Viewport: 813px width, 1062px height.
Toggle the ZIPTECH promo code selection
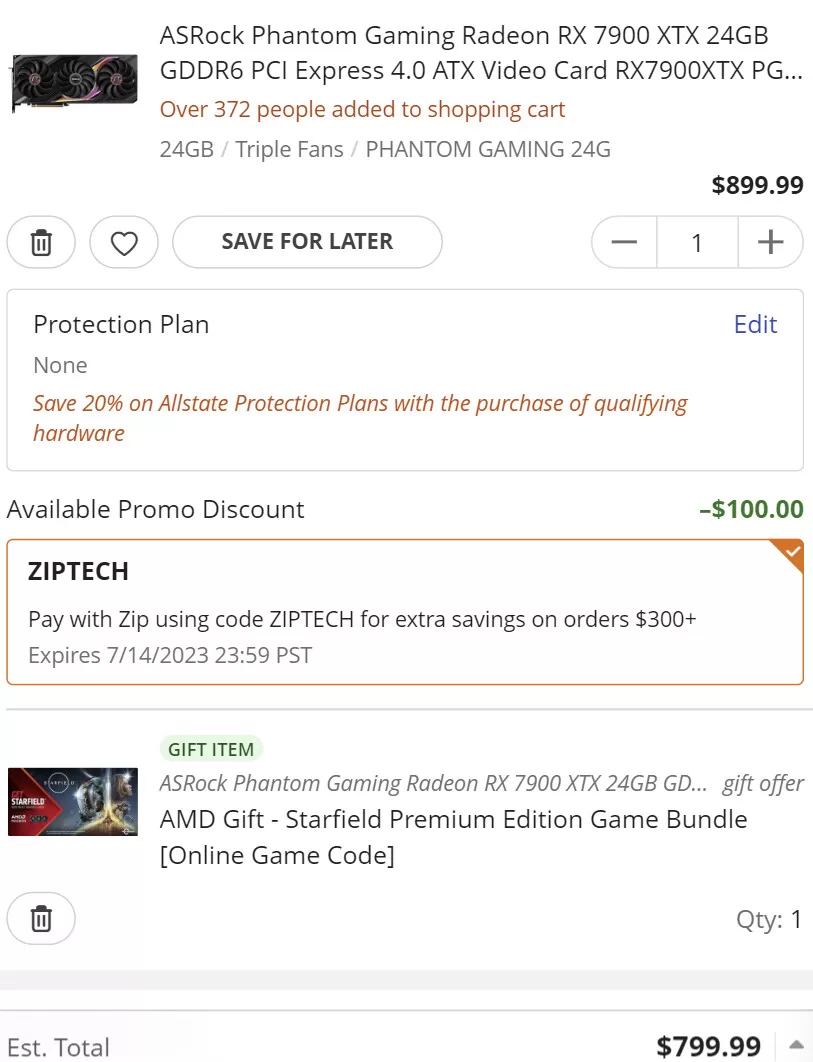(x=404, y=612)
